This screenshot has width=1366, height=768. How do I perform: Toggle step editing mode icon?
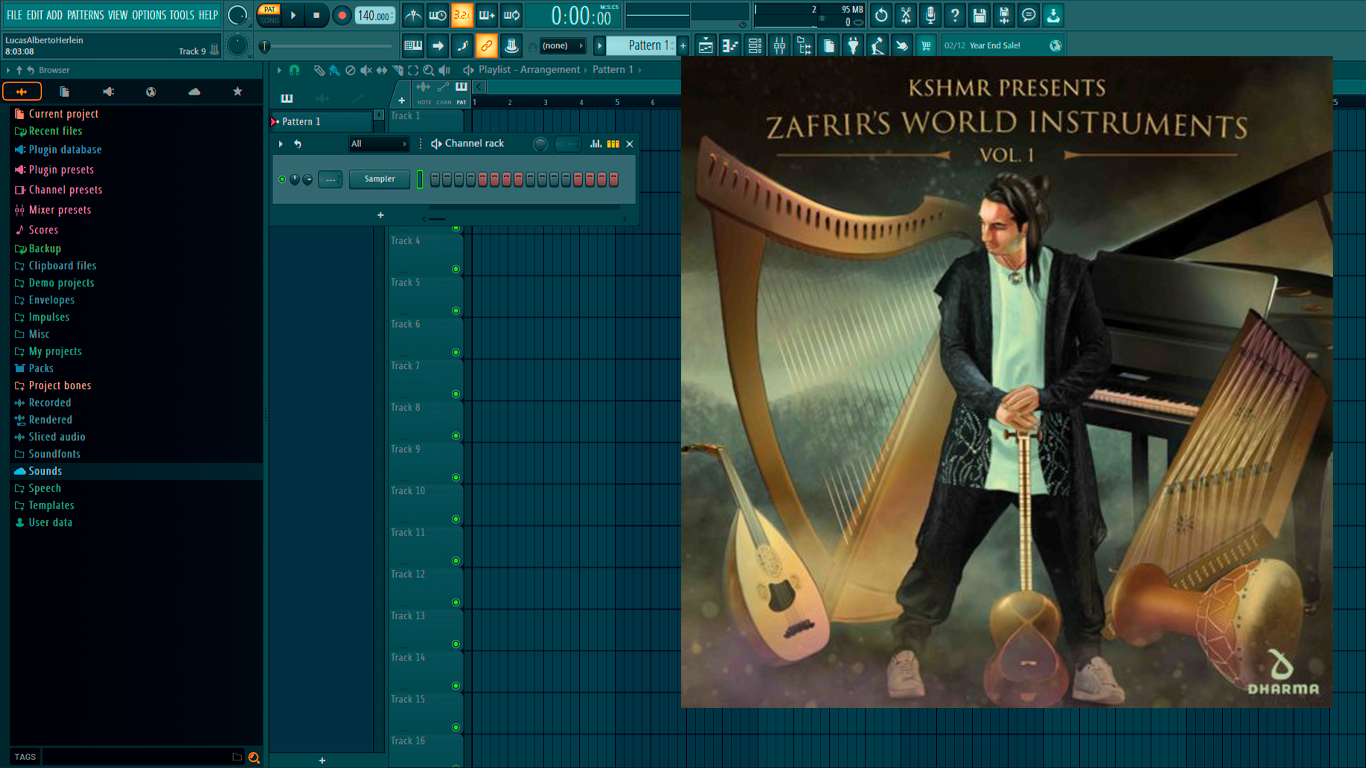coord(462,45)
